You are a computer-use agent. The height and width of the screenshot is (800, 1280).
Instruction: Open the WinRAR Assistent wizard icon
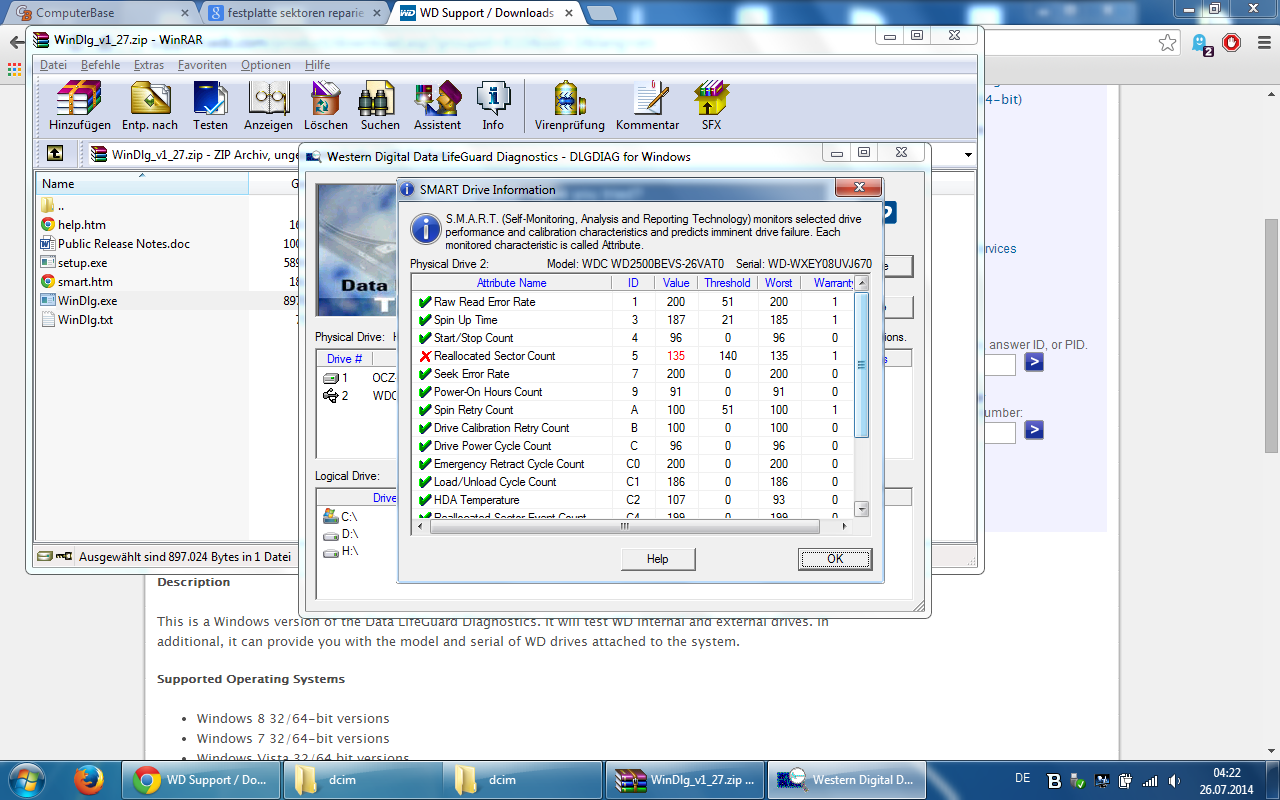point(437,106)
